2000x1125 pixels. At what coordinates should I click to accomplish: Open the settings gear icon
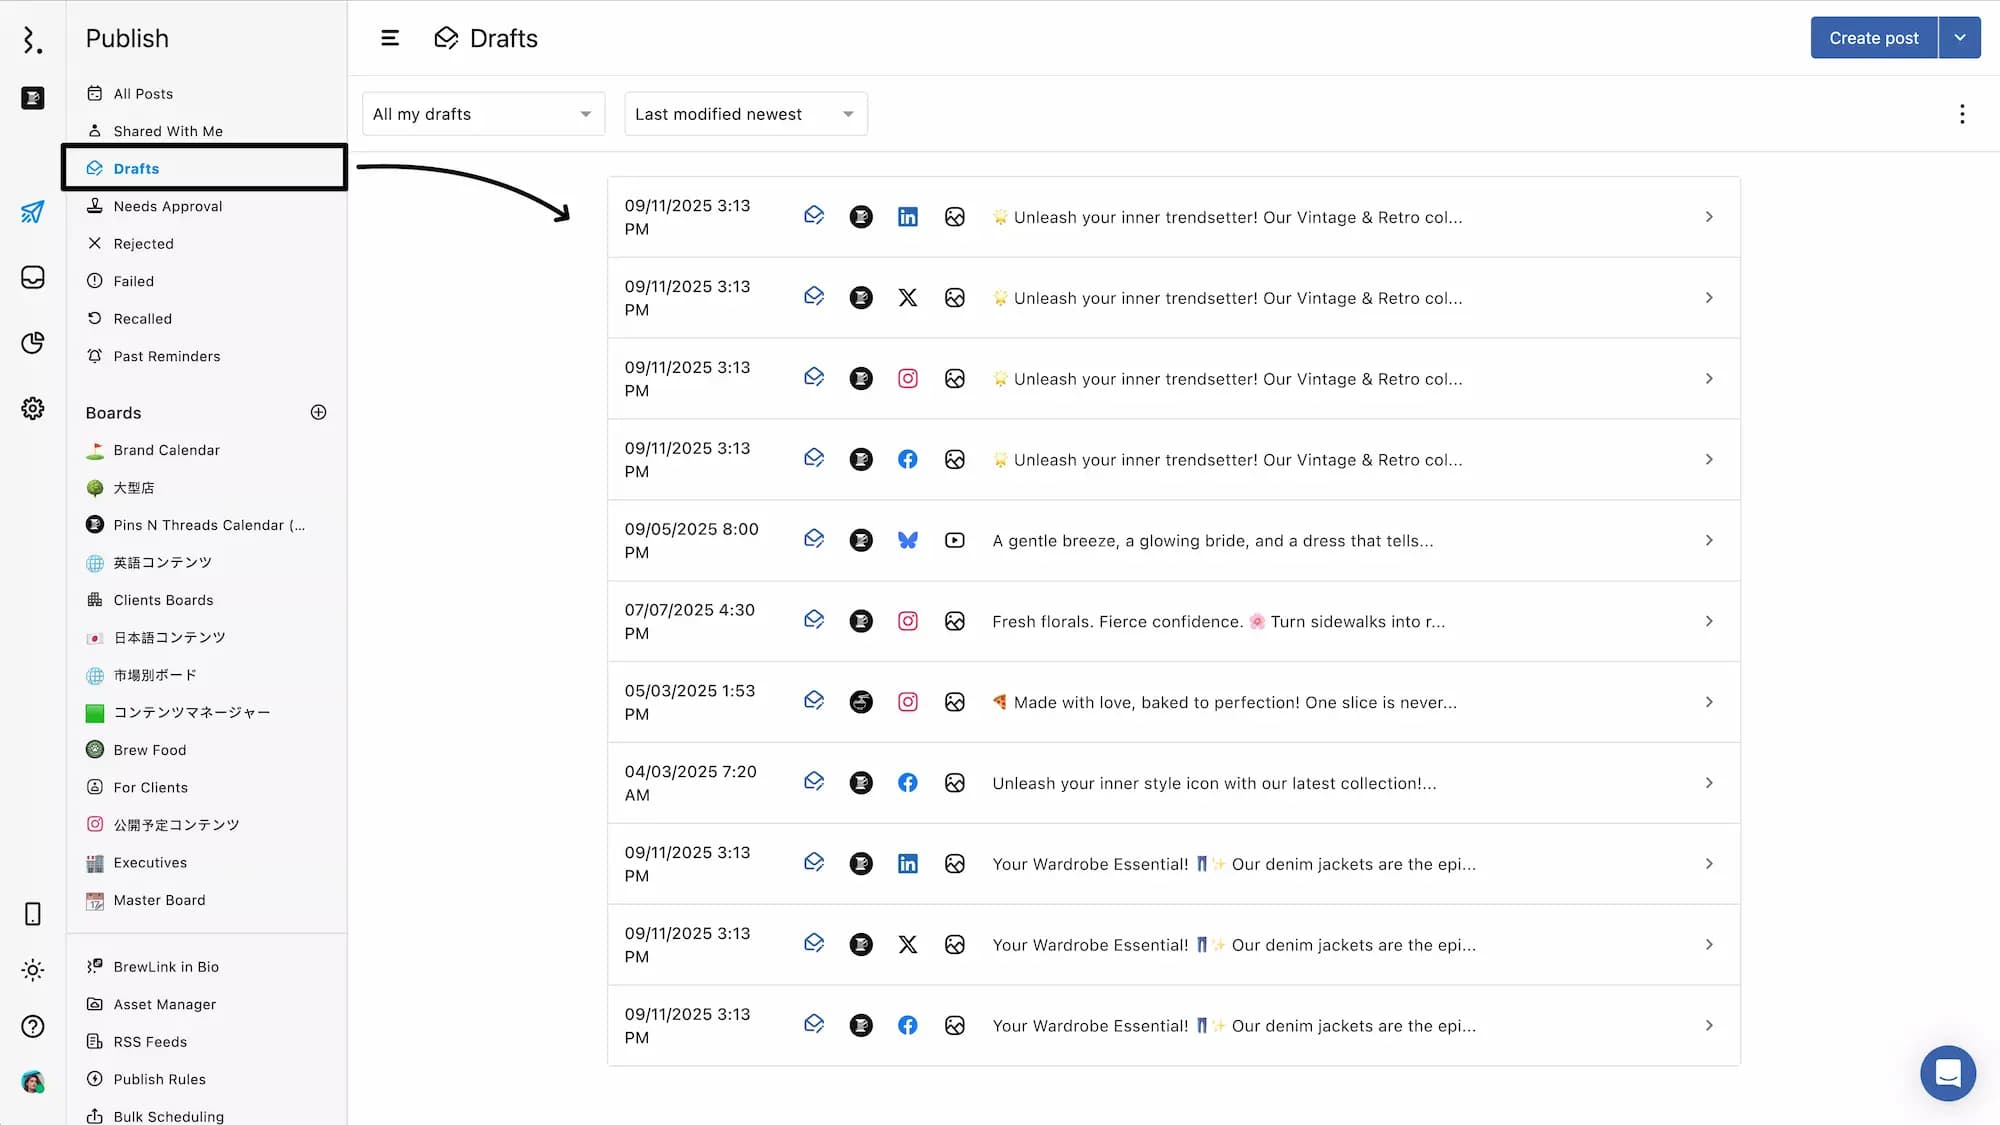(32, 408)
